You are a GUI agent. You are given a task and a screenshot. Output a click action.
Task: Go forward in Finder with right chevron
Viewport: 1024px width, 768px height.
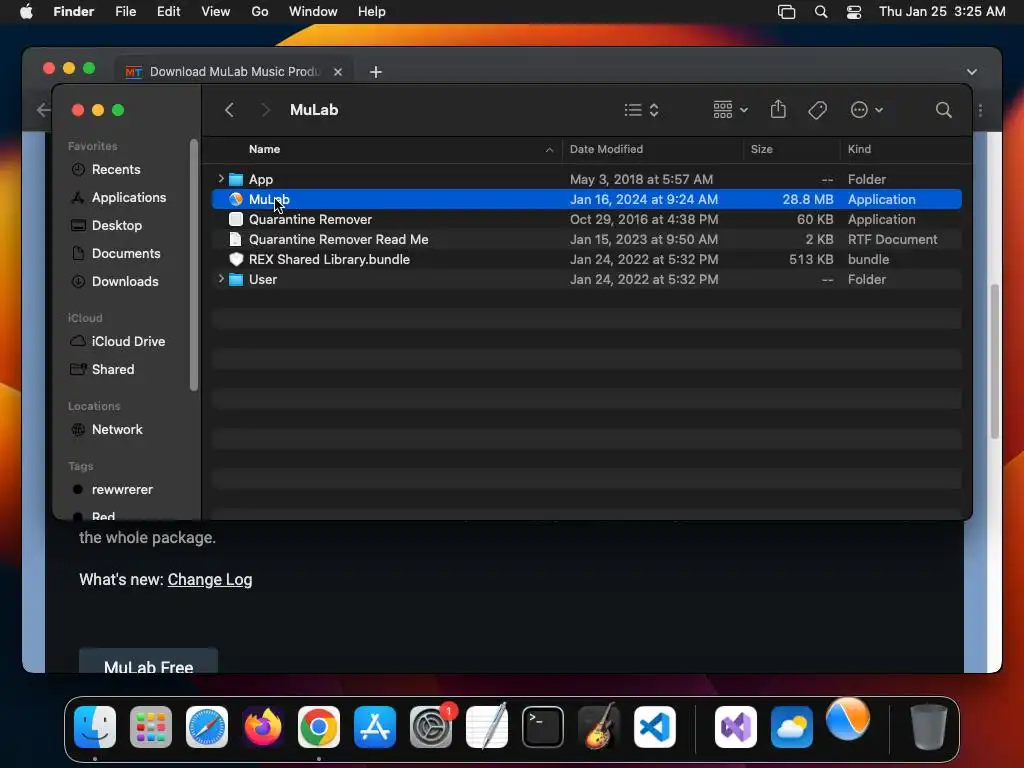pos(265,110)
